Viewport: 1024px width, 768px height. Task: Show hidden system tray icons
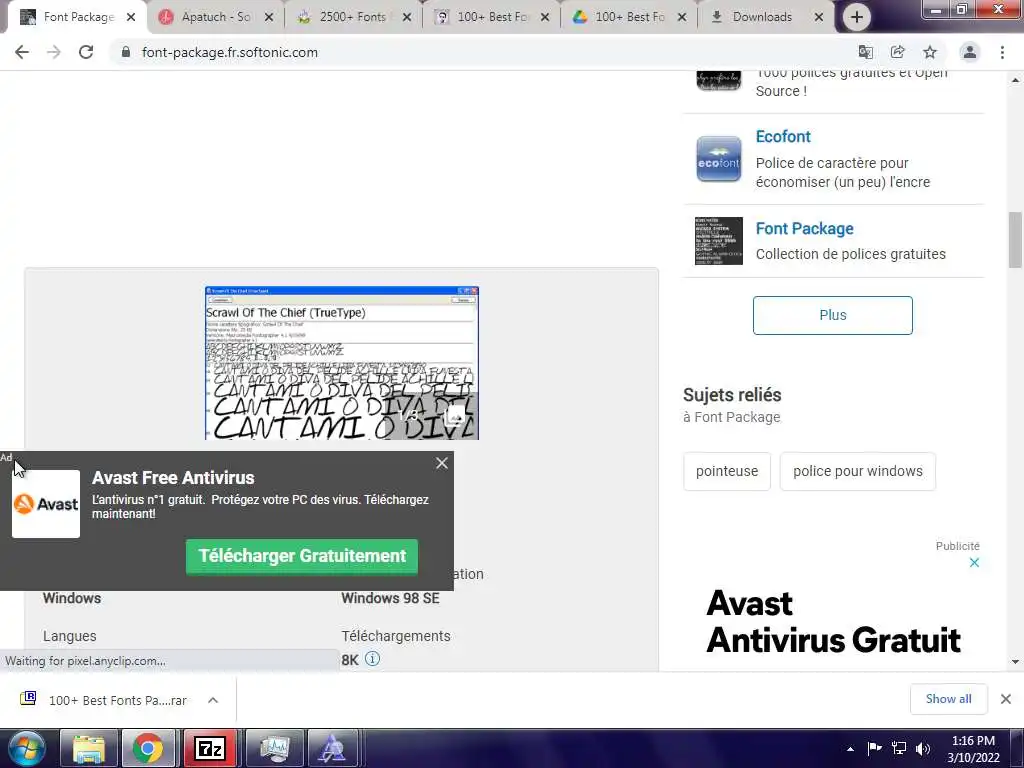pos(850,749)
